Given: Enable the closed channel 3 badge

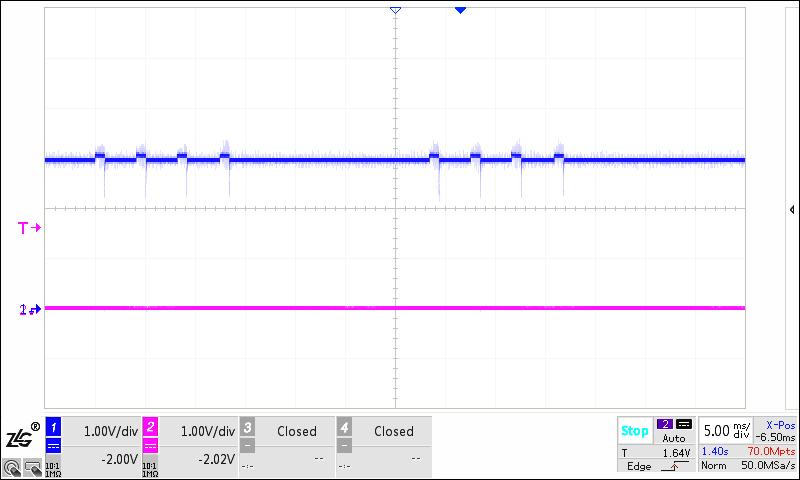Looking at the screenshot, I should click(x=247, y=427).
